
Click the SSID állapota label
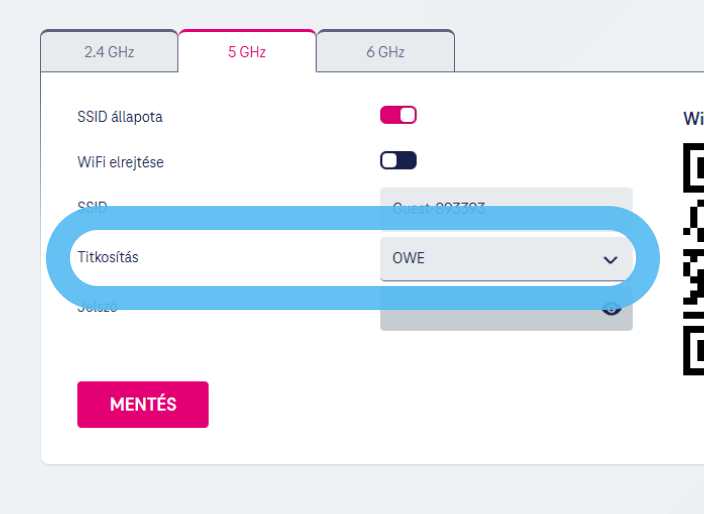click(x=120, y=116)
